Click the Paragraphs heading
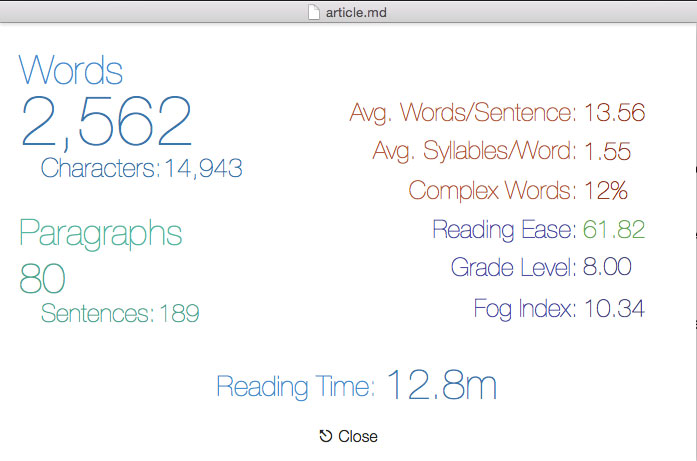The image size is (697, 461). 100,233
